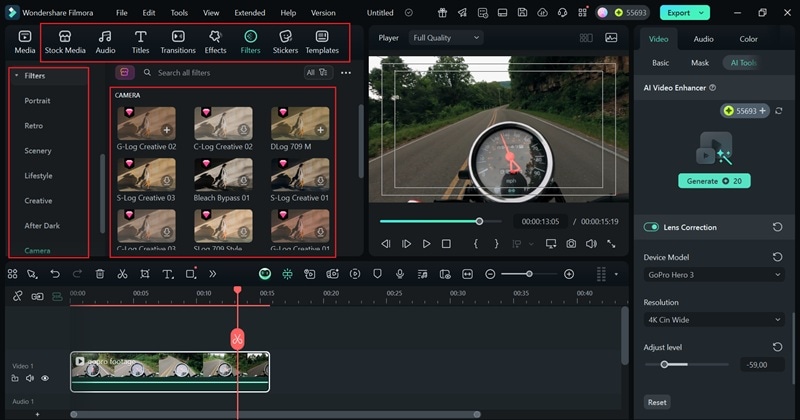Show more timeline tools via double chevron
This screenshot has height=420, width=800.
coord(212,274)
